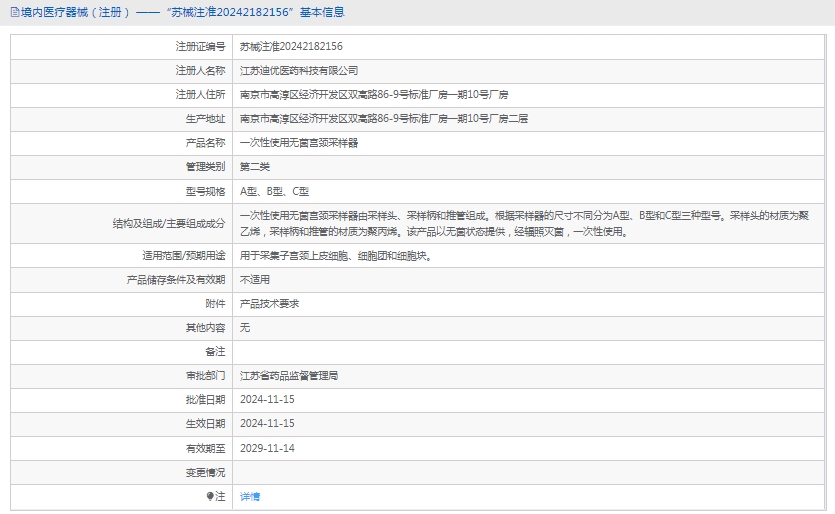Click the empty 变更情况 value cell
Viewport: 835px width, 514px height.
pos(528,472)
